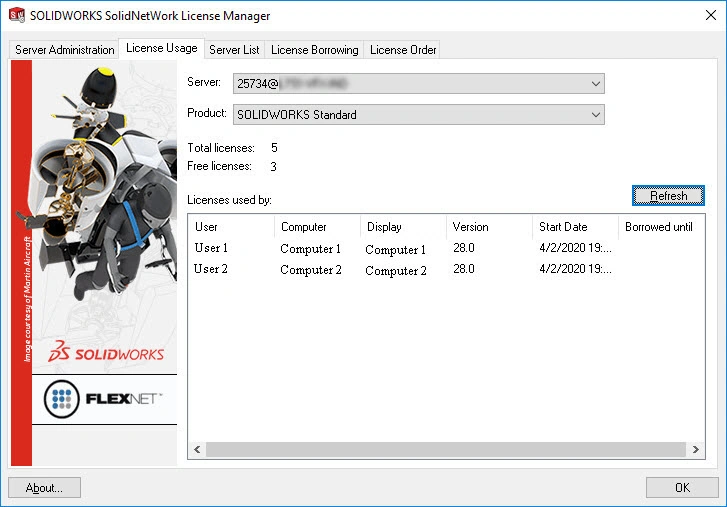Click the SOLIDWORKS app icon in title bar
The image size is (727, 507).
pyautogui.click(x=17, y=15)
